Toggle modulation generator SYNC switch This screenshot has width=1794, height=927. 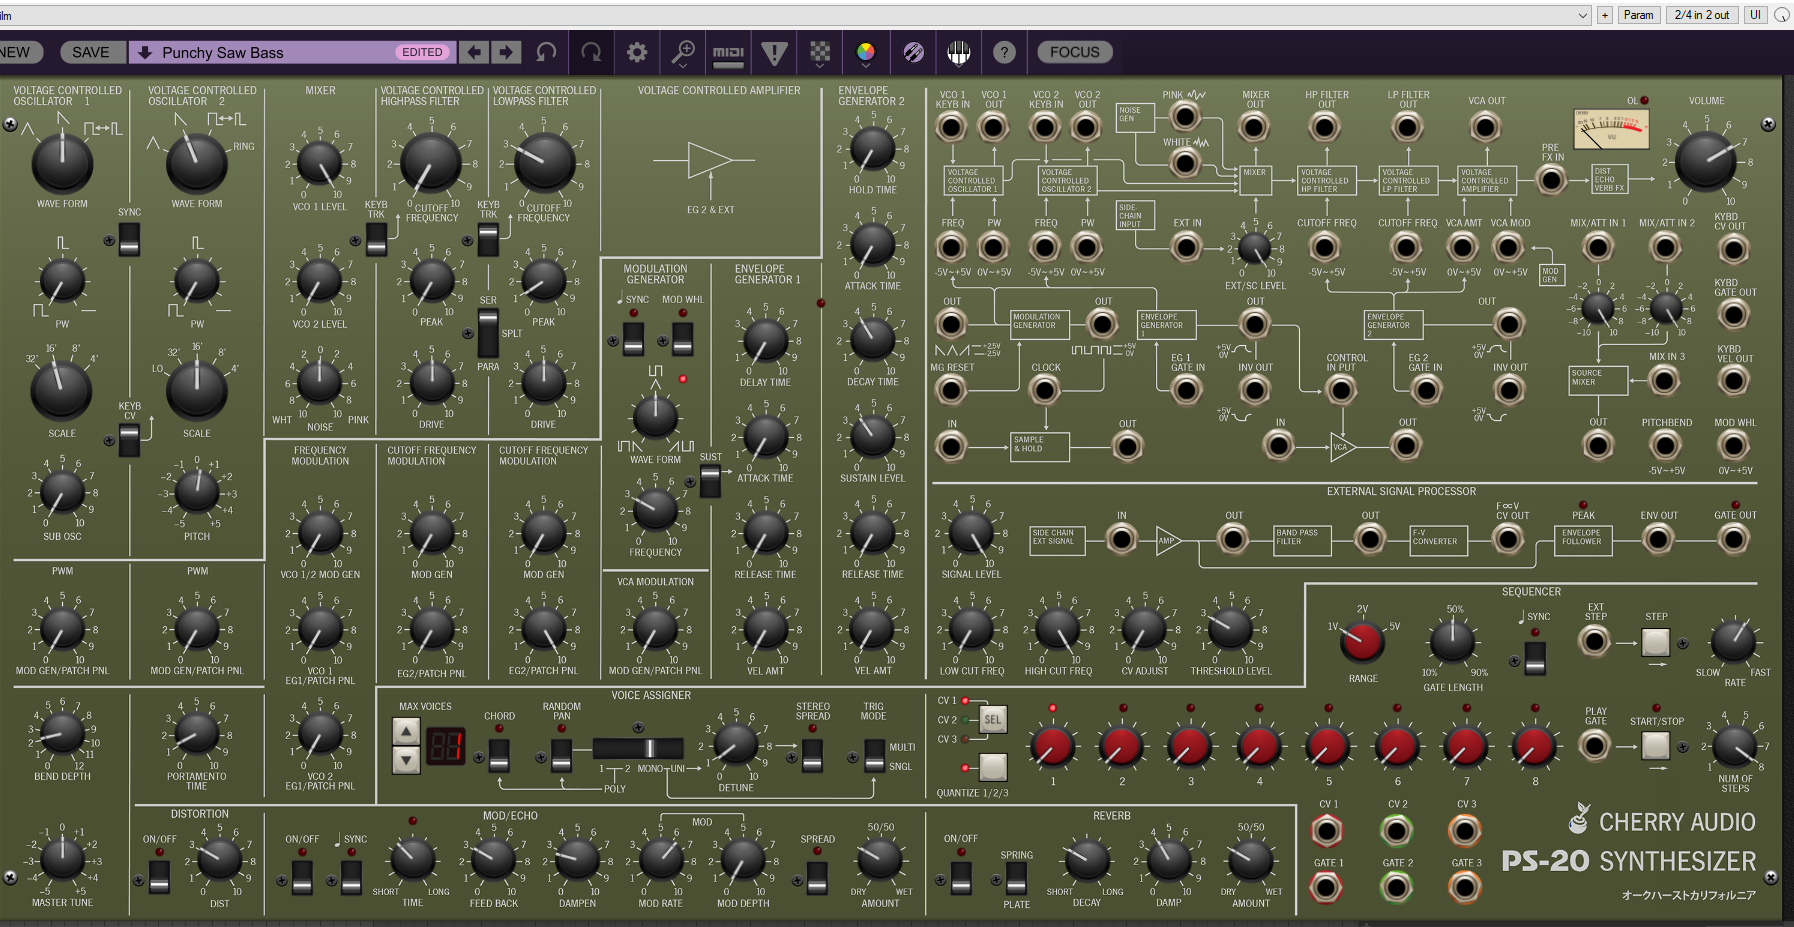pos(633,340)
